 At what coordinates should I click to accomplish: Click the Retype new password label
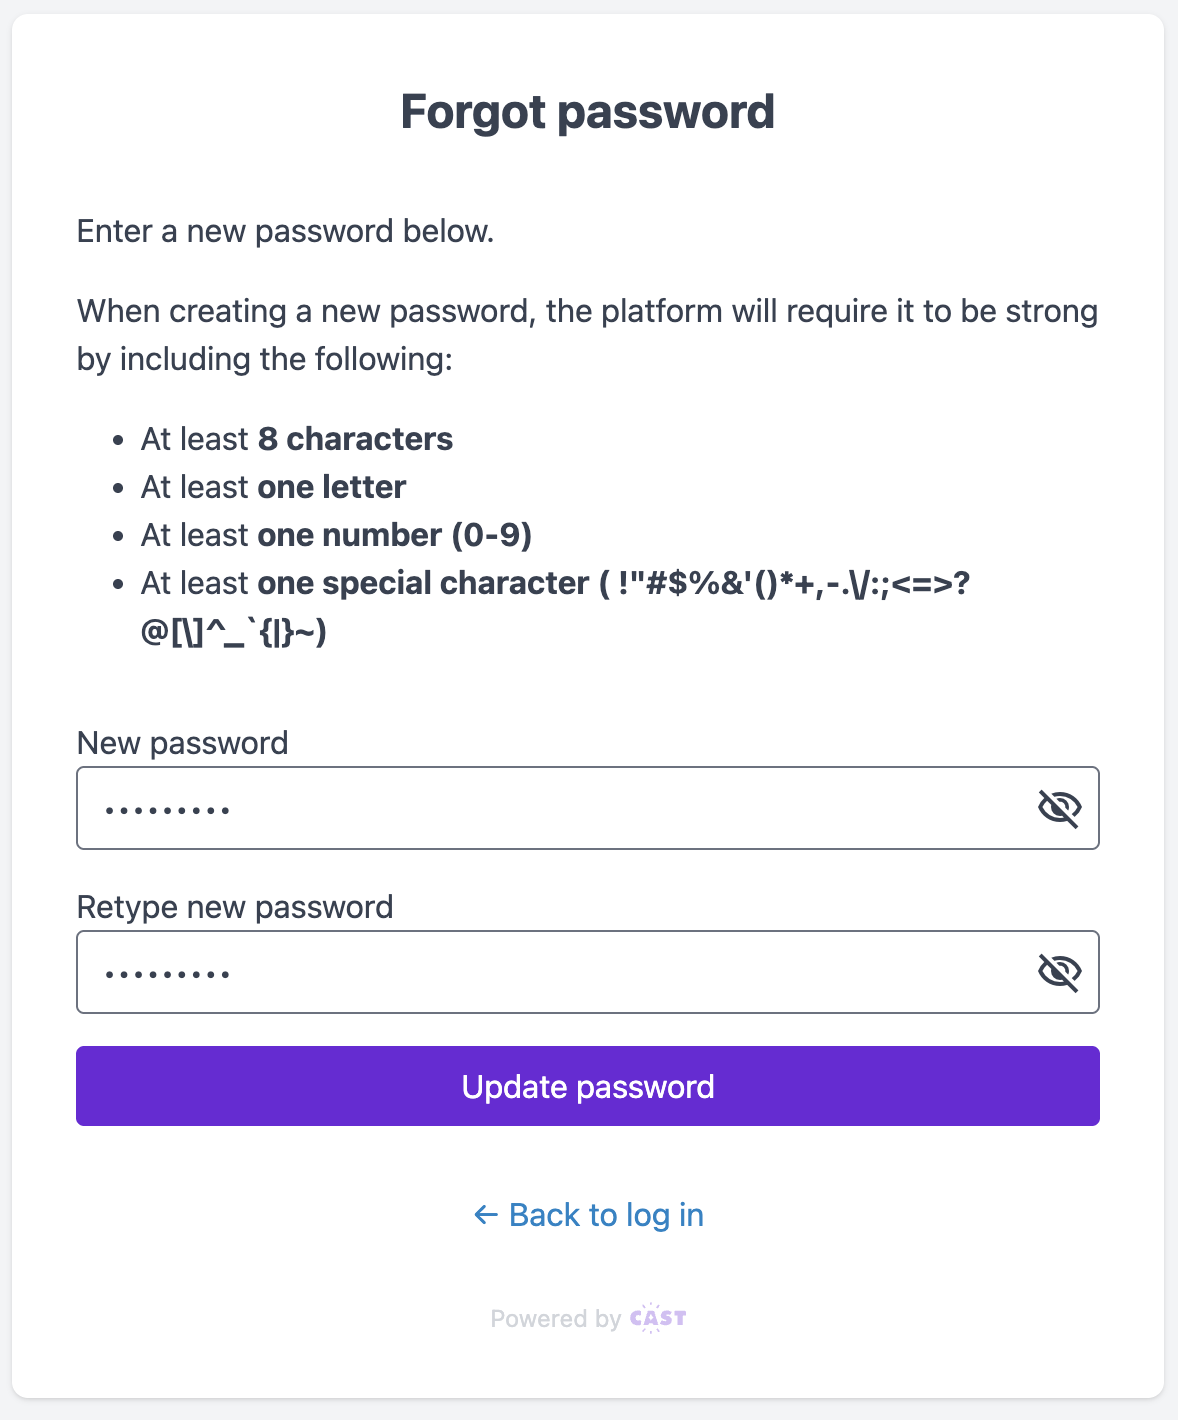235,907
